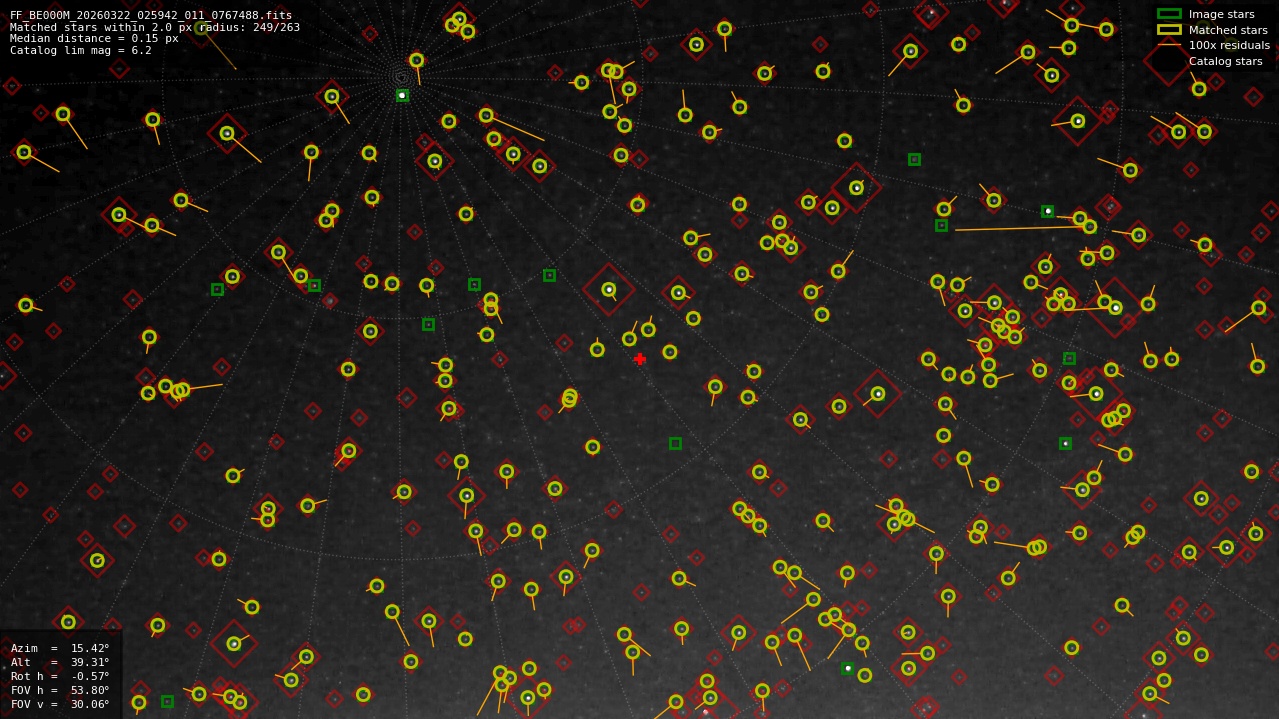Click the 'Image stars' legend label
This screenshot has height=719, width=1279.
[x=1221, y=14]
